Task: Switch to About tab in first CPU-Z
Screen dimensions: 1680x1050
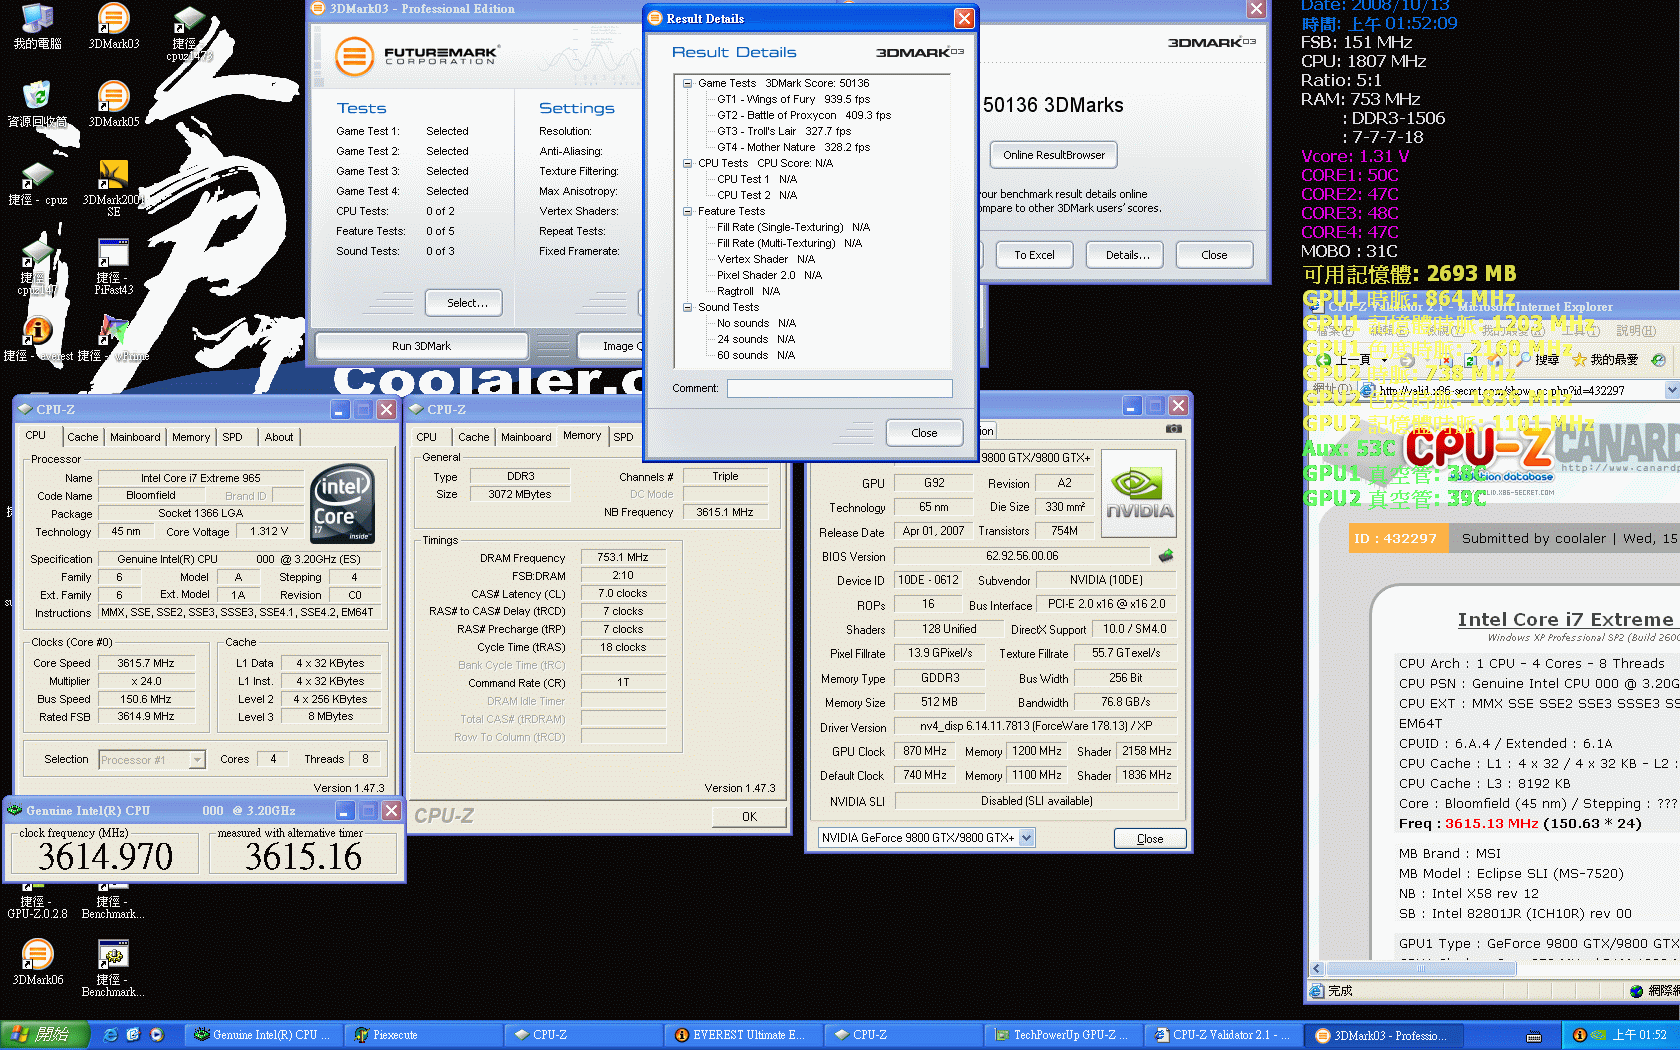Action: (x=279, y=437)
